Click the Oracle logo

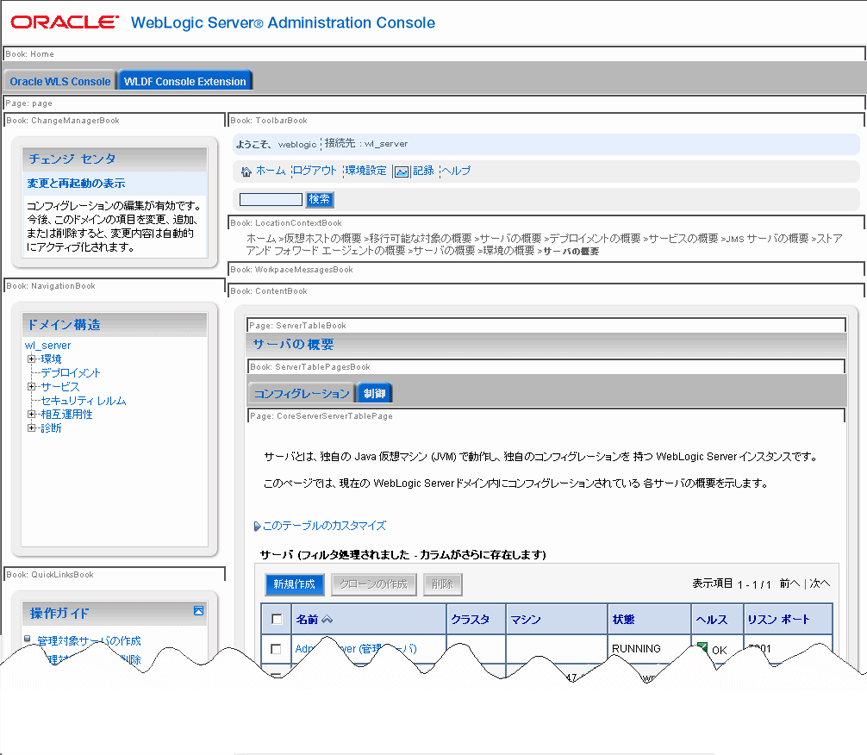tap(64, 22)
